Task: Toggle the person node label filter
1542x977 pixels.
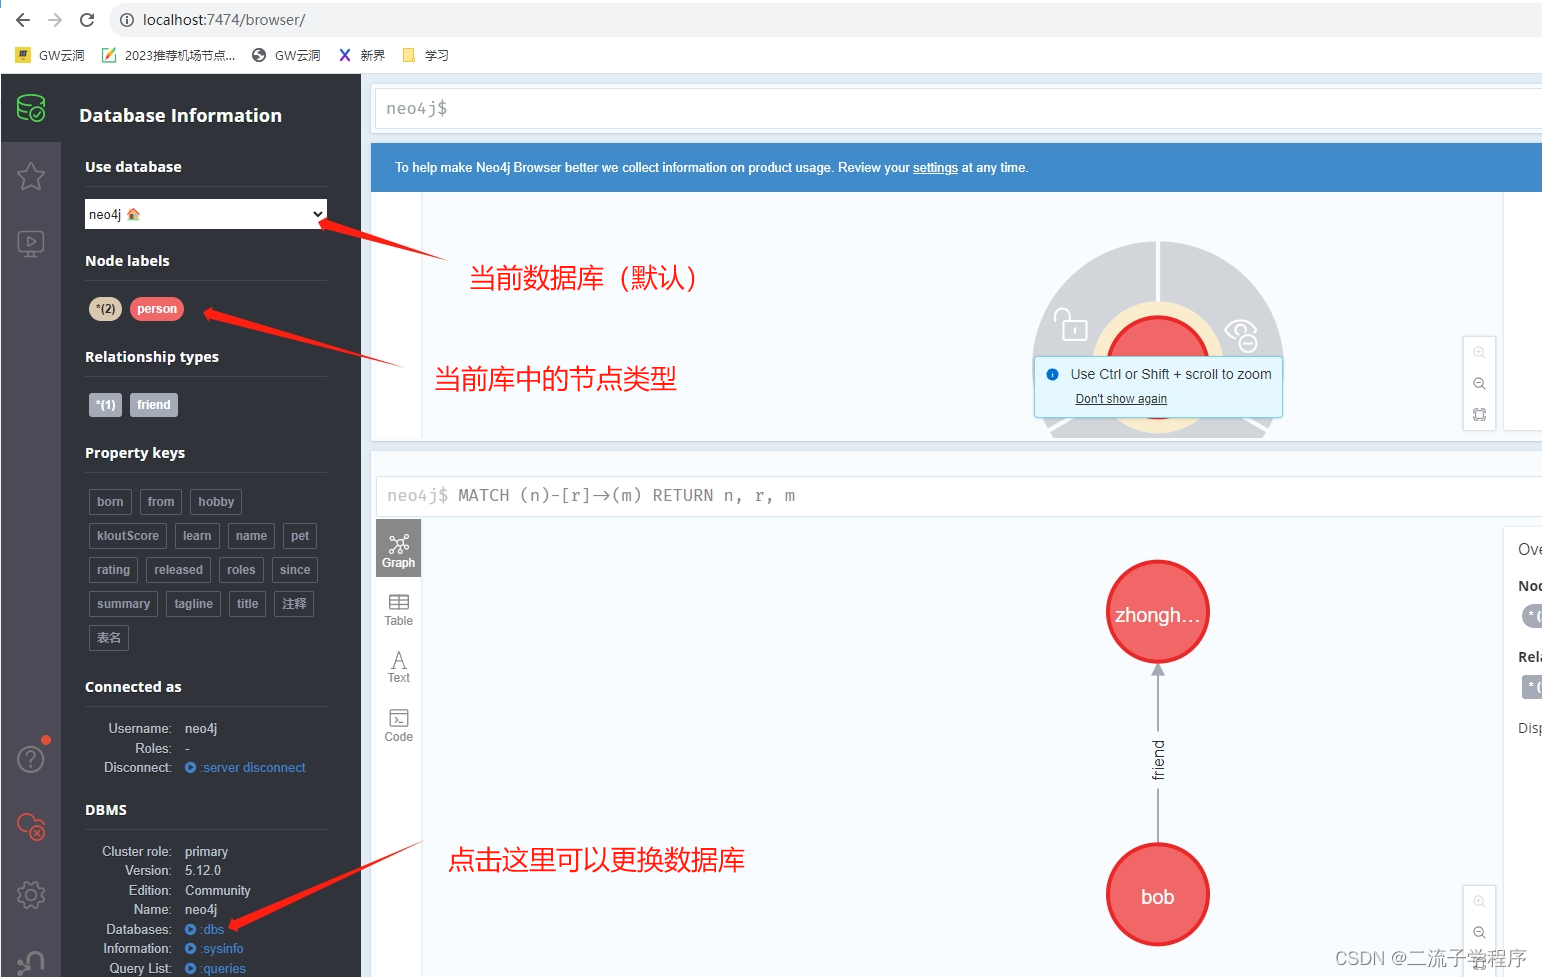Action: (156, 308)
